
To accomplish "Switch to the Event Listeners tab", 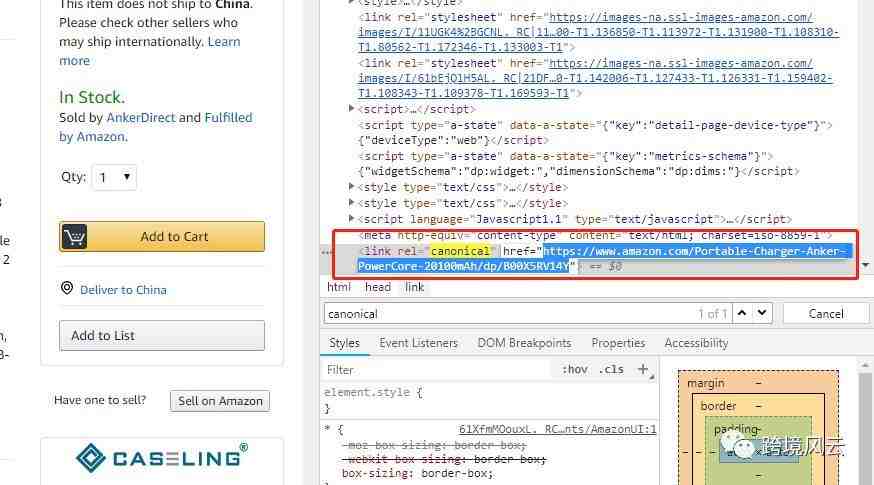I will (x=419, y=343).
